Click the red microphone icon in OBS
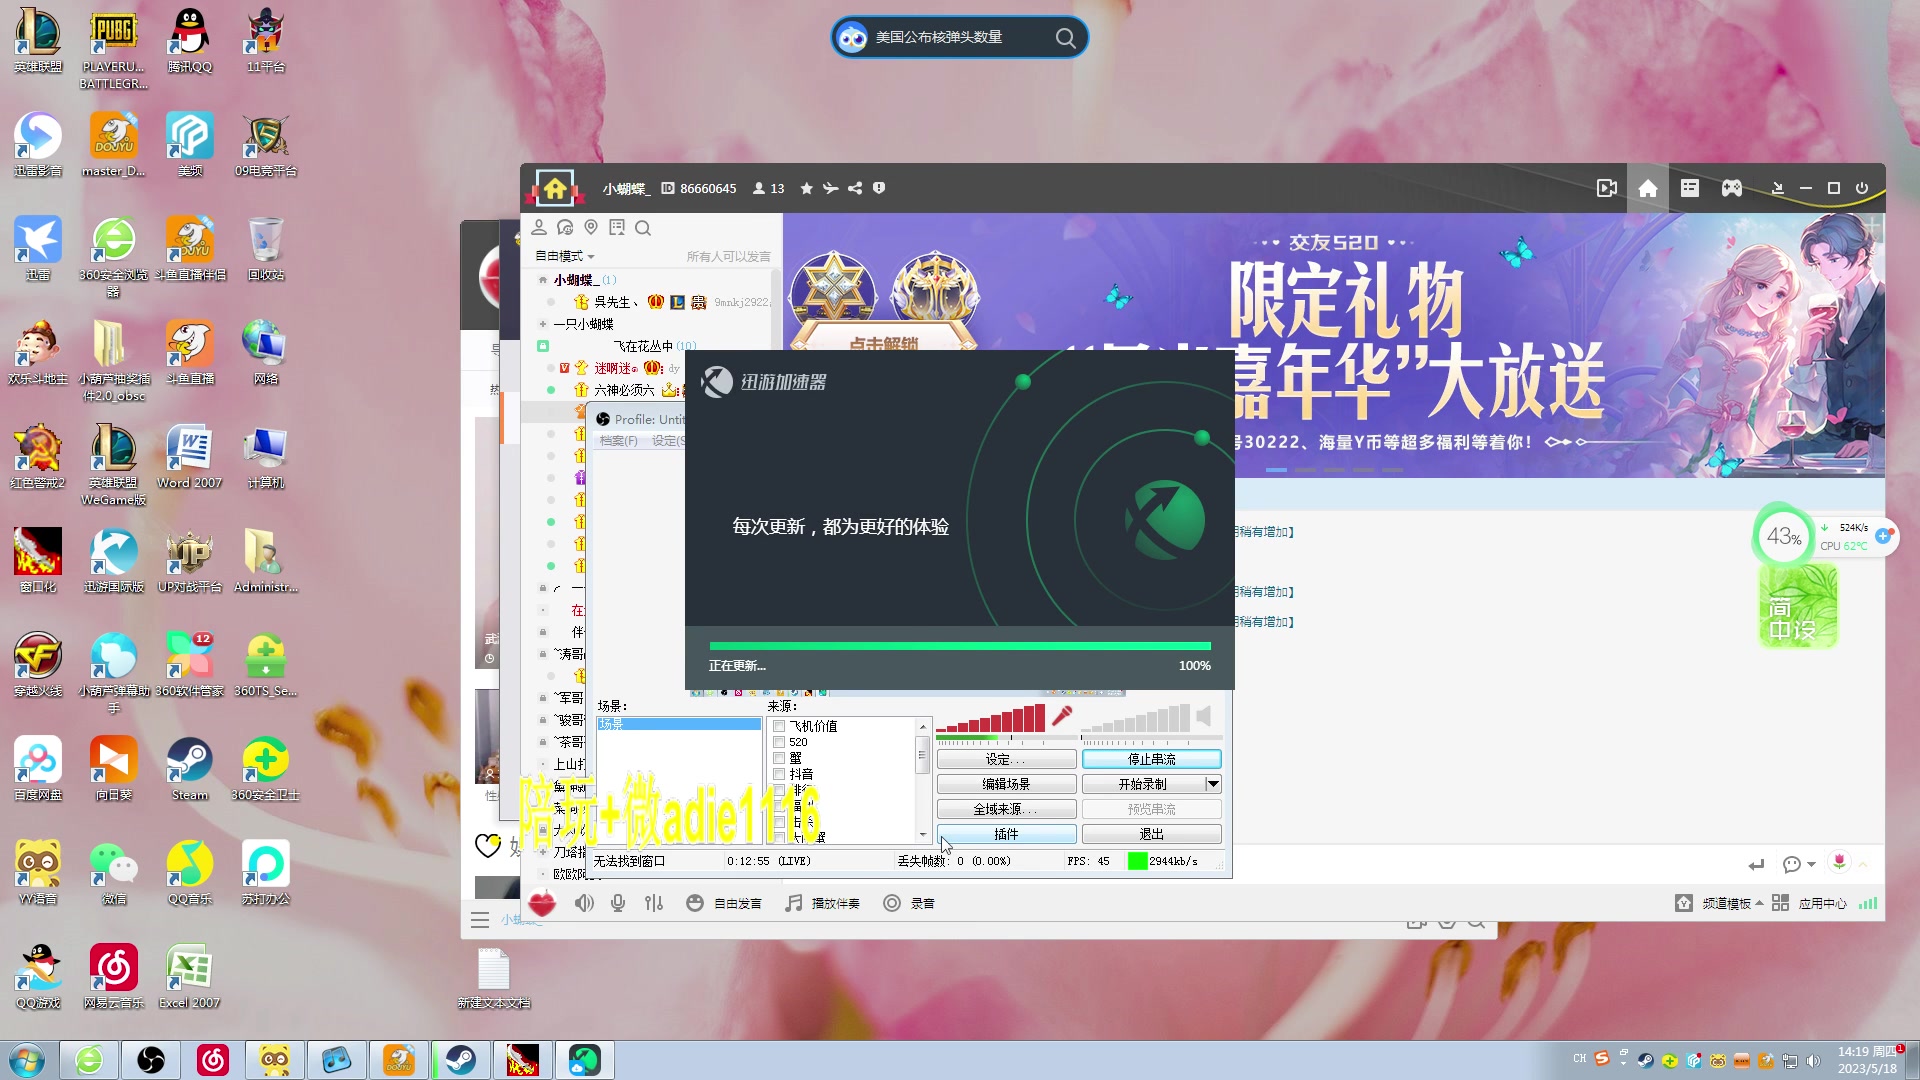The height and width of the screenshot is (1080, 1920). coord(1062,716)
